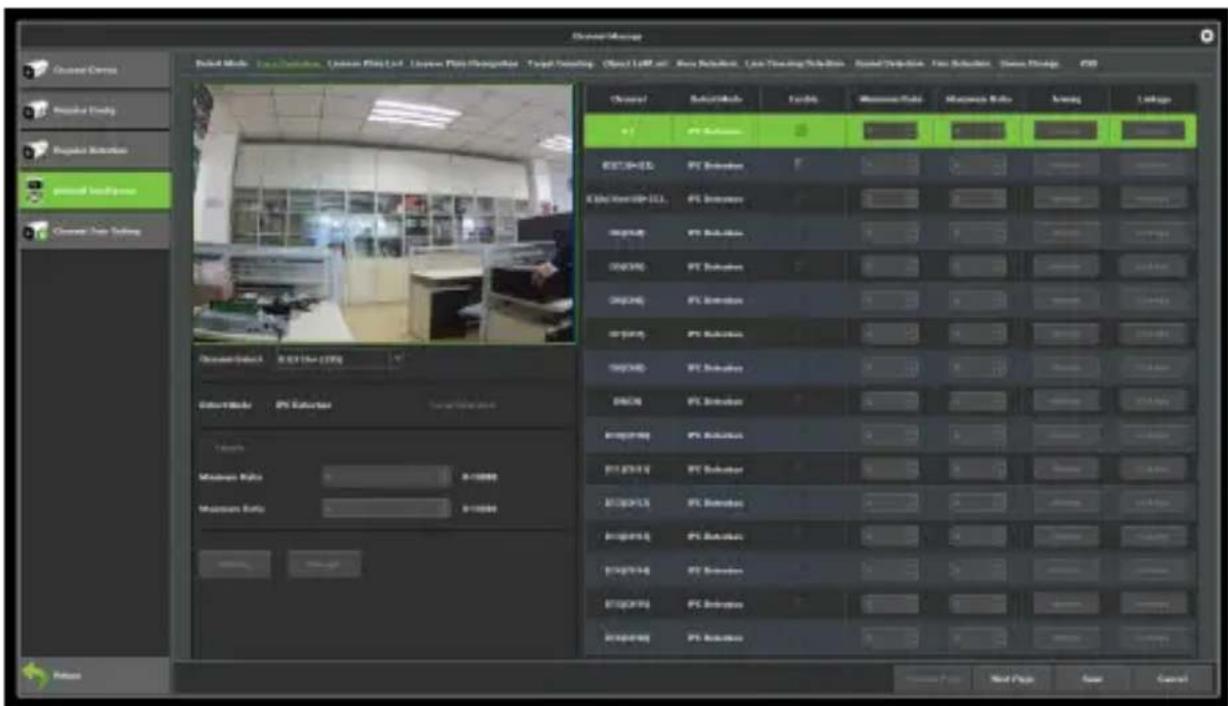Click the topmost sidebar camera icon
Image resolution: width=1228 pixels, height=706 pixels.
click(x=35, y=70)
